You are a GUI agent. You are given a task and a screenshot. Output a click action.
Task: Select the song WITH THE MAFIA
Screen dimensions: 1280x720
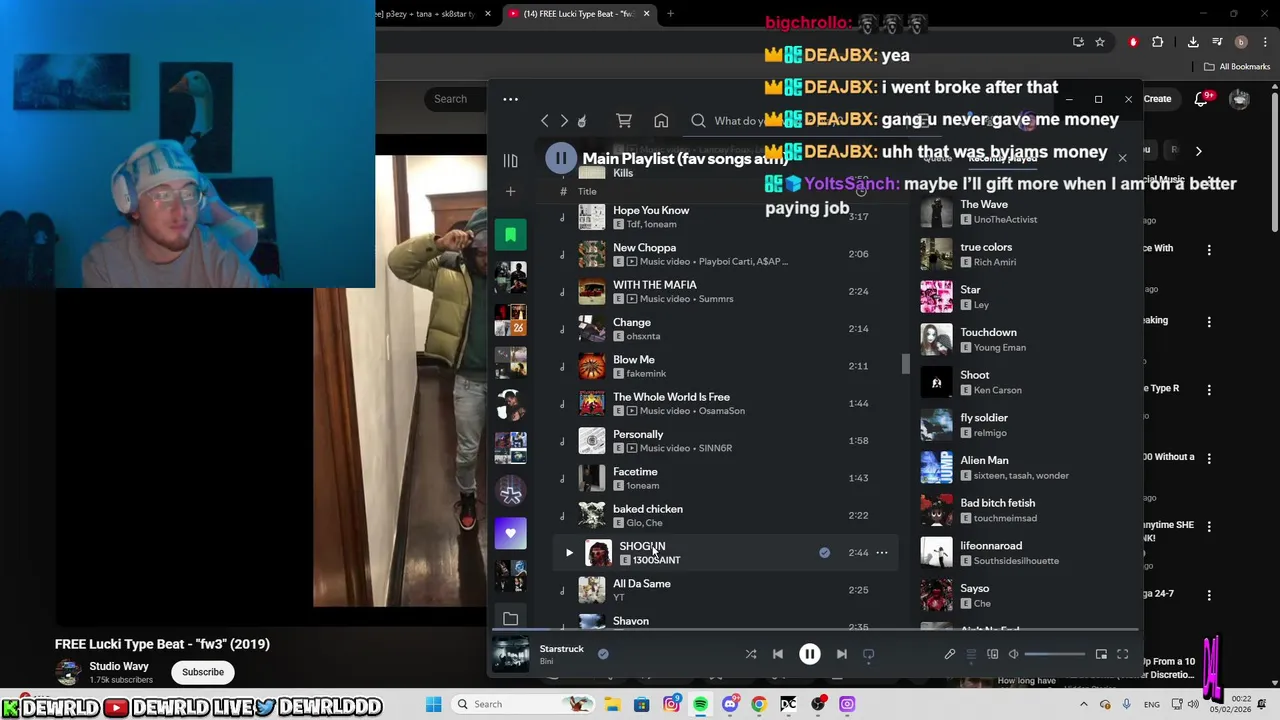[655, 285]
